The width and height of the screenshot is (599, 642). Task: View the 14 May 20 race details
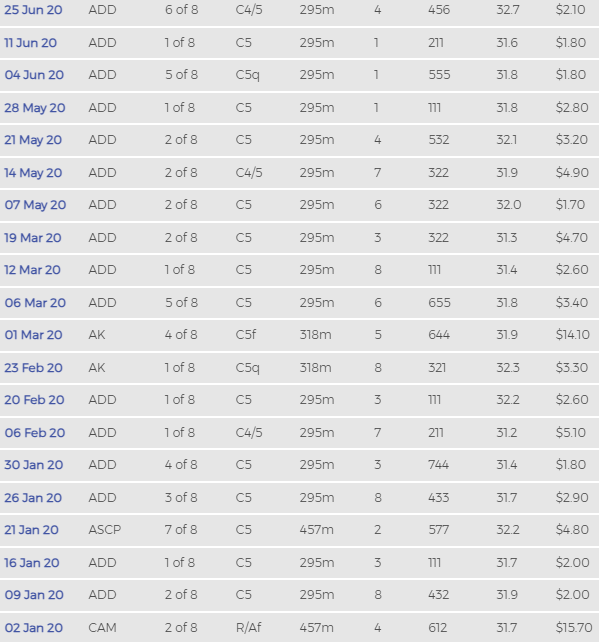pos(33,173)
